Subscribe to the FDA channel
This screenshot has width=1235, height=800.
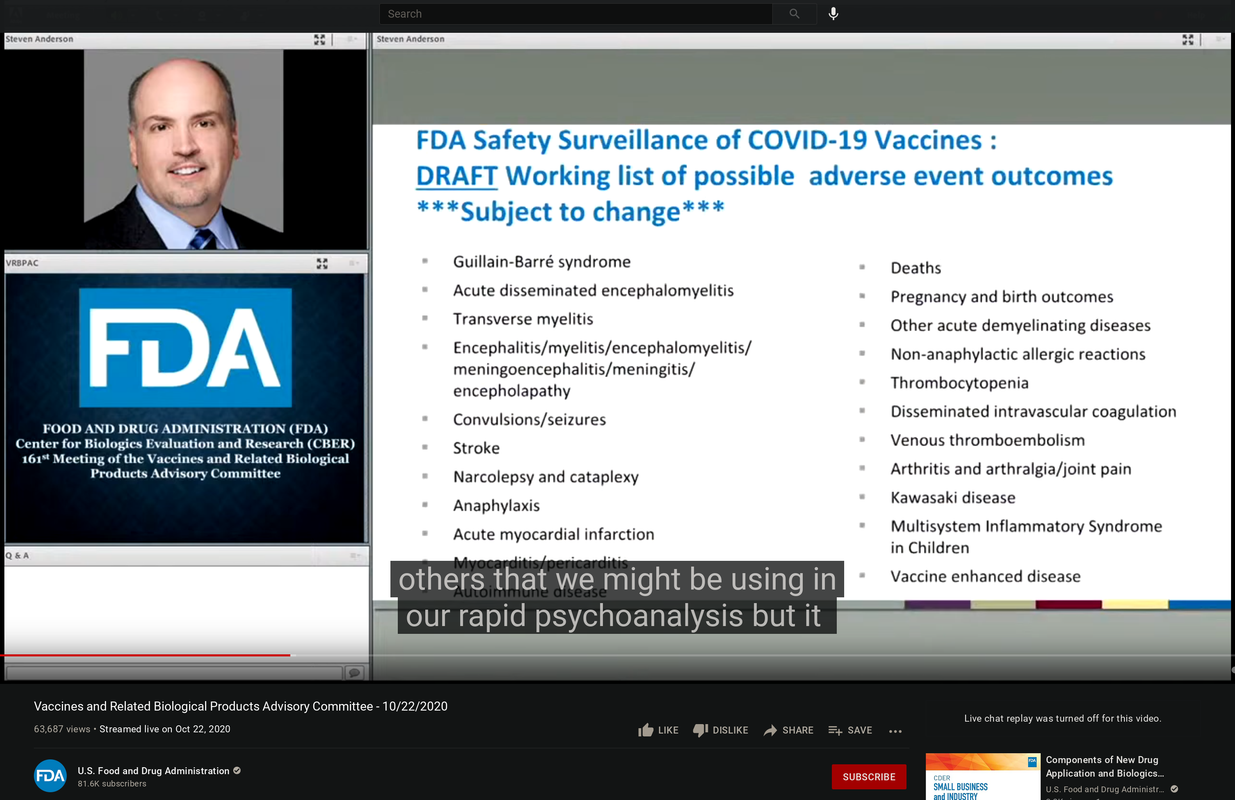(869, 777)
